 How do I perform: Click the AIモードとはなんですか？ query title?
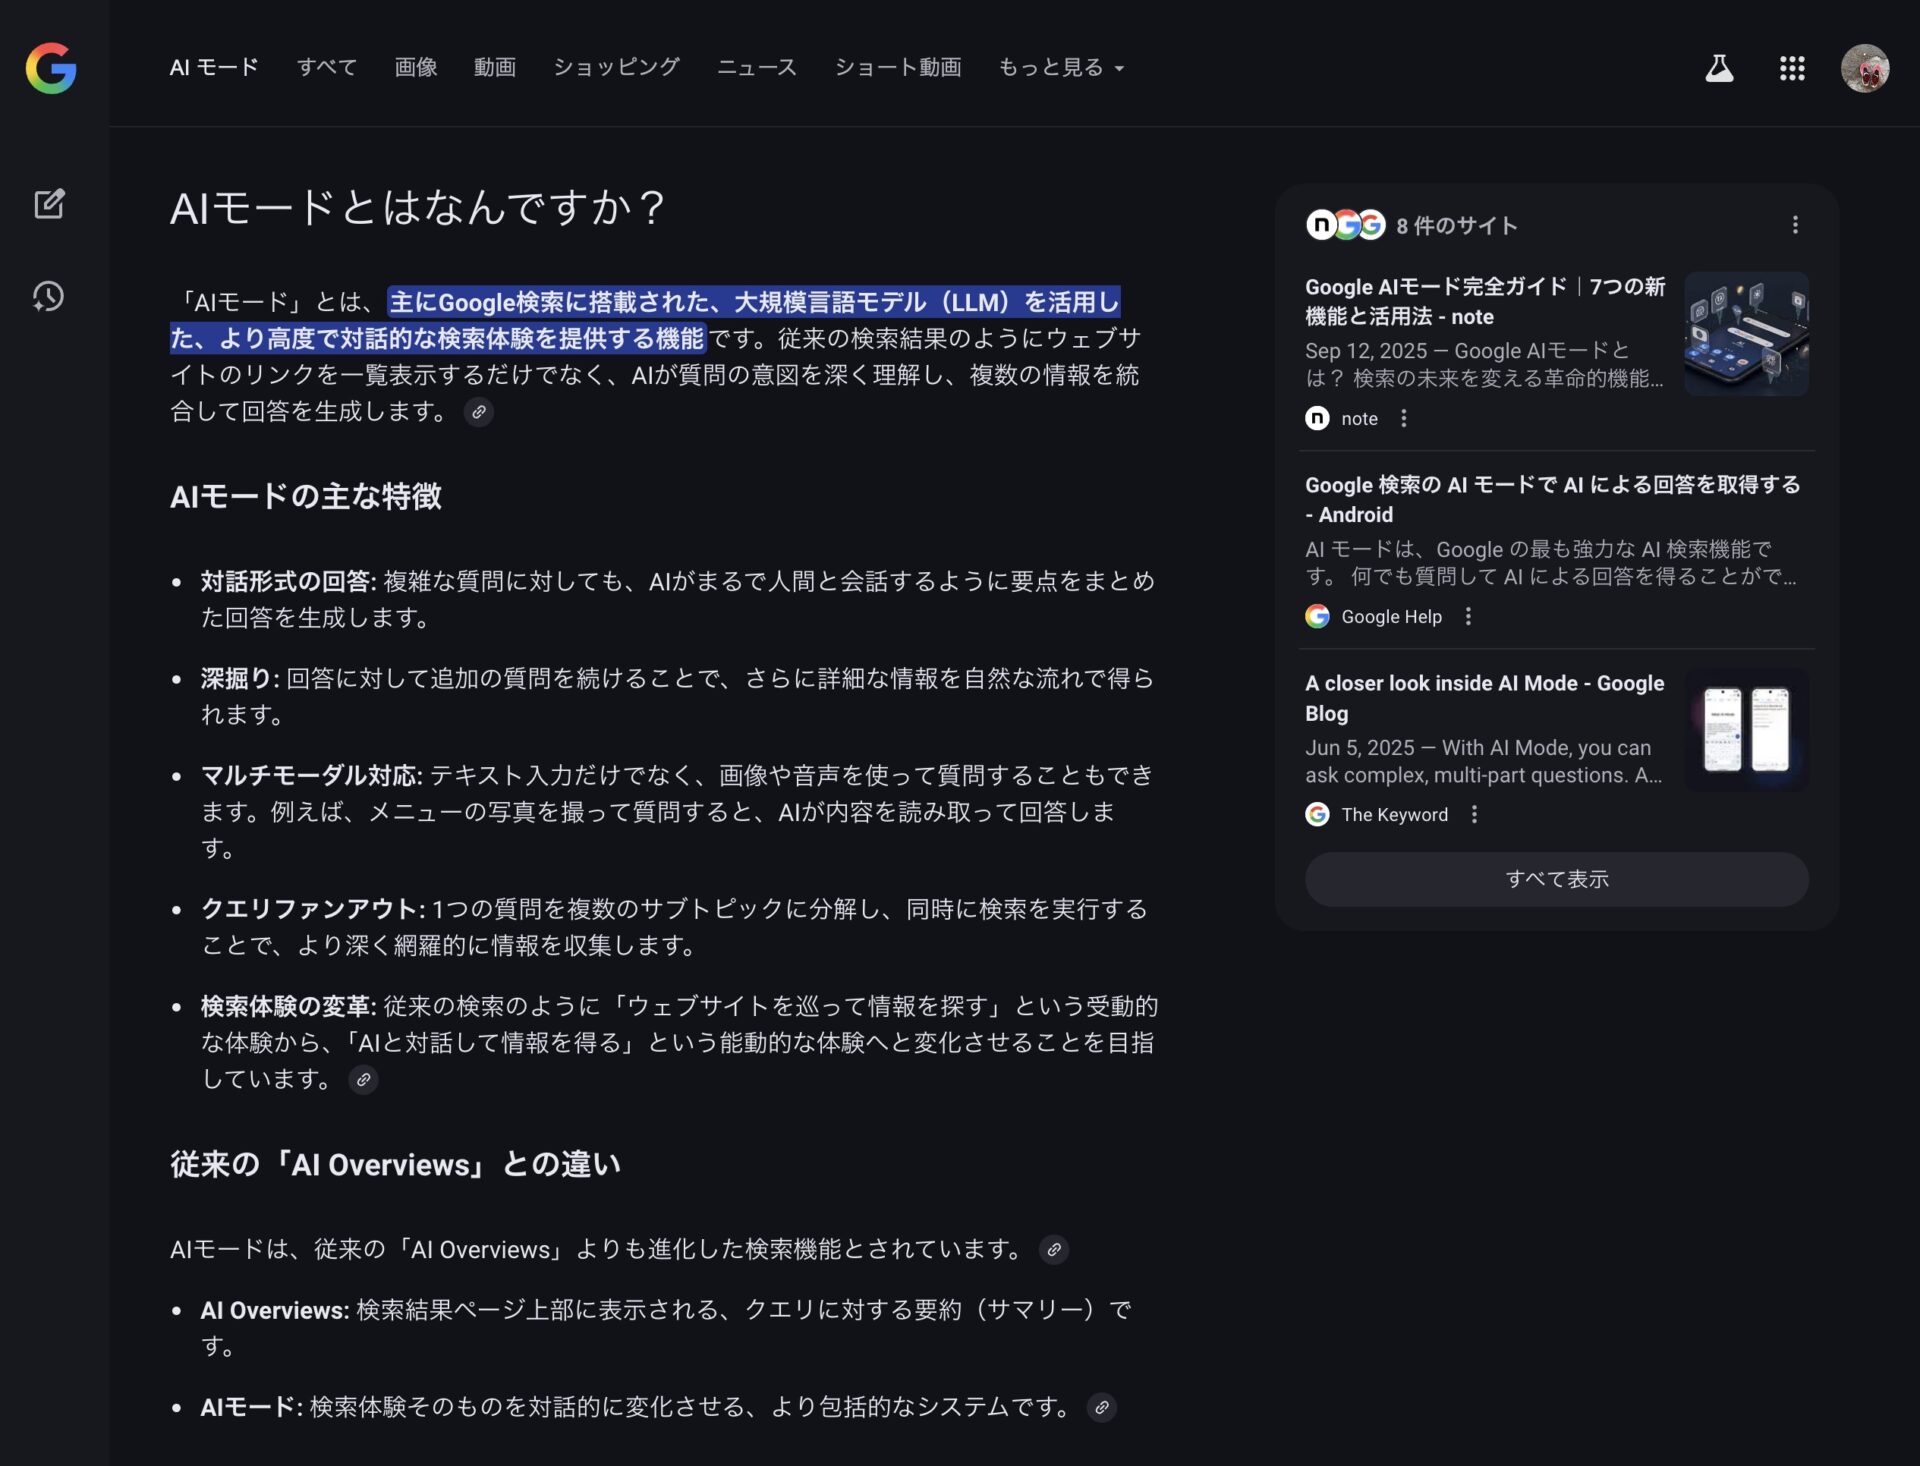418,207
